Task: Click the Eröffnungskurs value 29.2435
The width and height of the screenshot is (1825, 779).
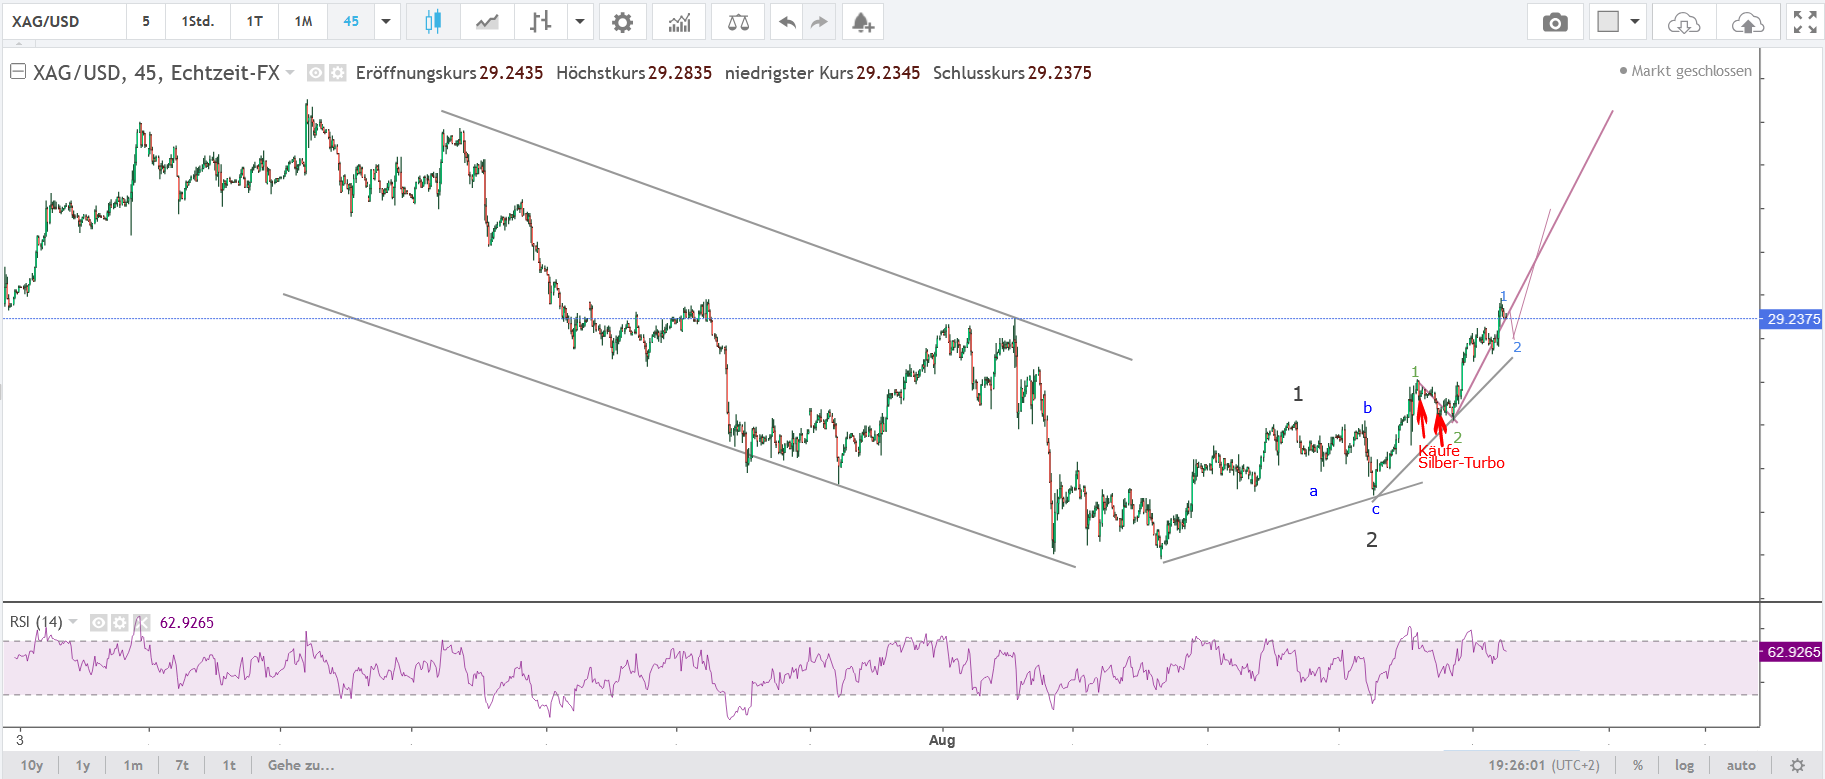Action: coord(511,73)
